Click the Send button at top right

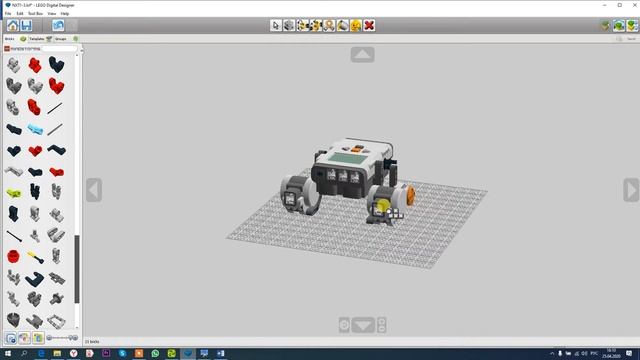pyautogui.click(x=631, y=39)
